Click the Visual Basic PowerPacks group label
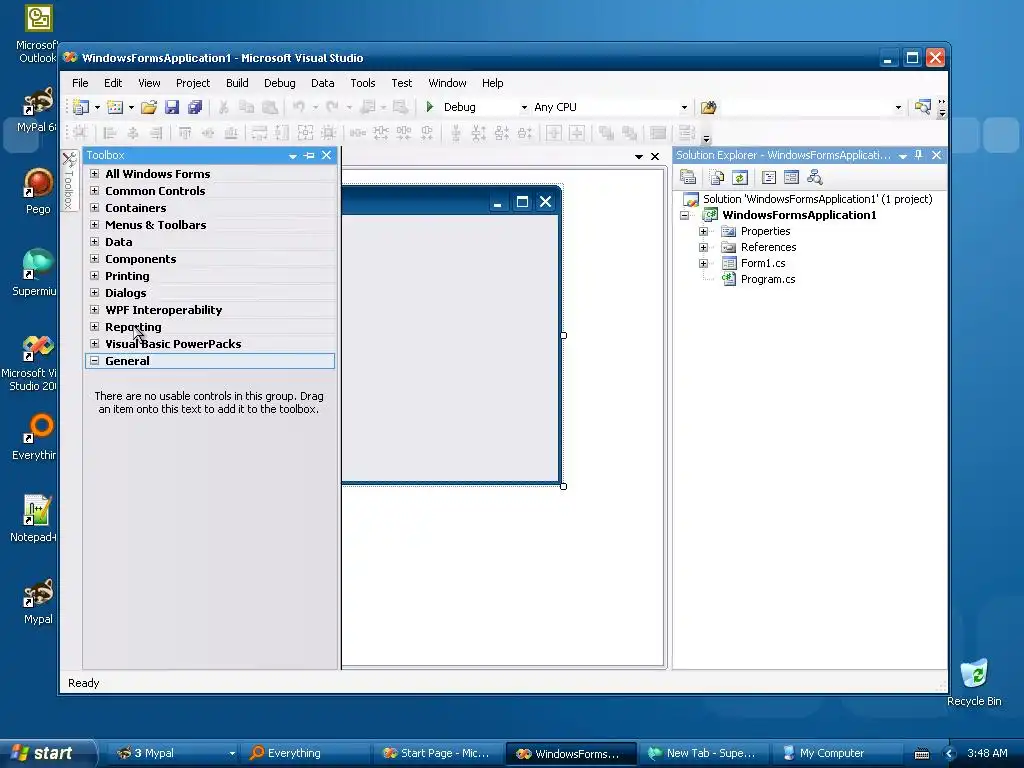This screenshot has width=1024, height=768. point(173,344)
